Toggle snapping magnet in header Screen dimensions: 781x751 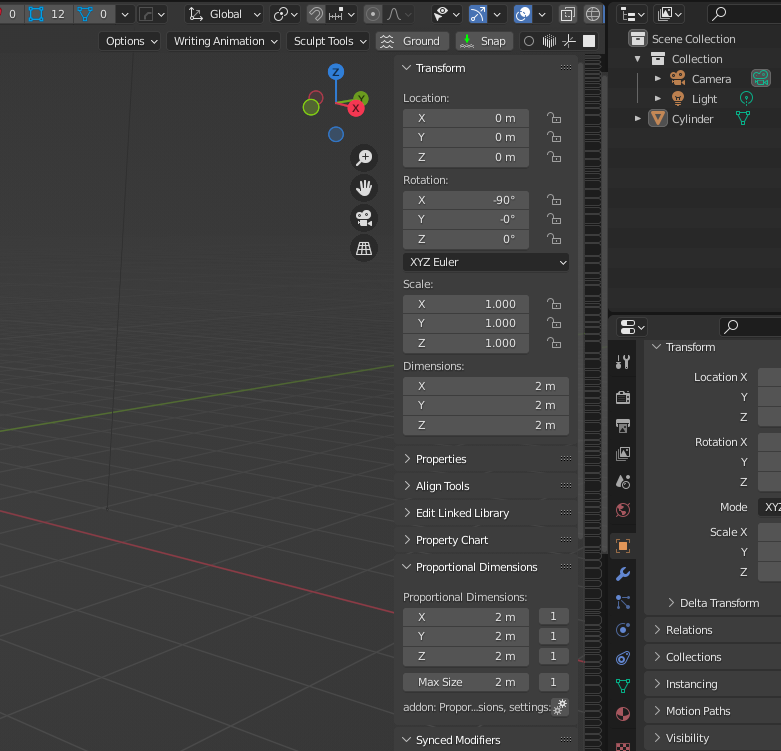316,14
